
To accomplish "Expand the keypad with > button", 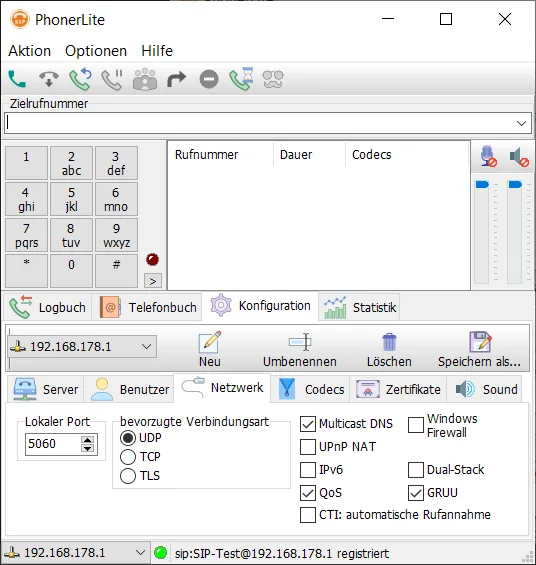I will pyautogui.click(x=153, y=281).
